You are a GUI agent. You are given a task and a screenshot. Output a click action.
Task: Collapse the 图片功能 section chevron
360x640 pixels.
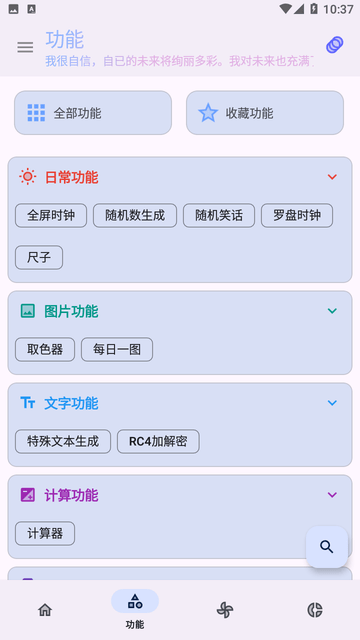332,311
